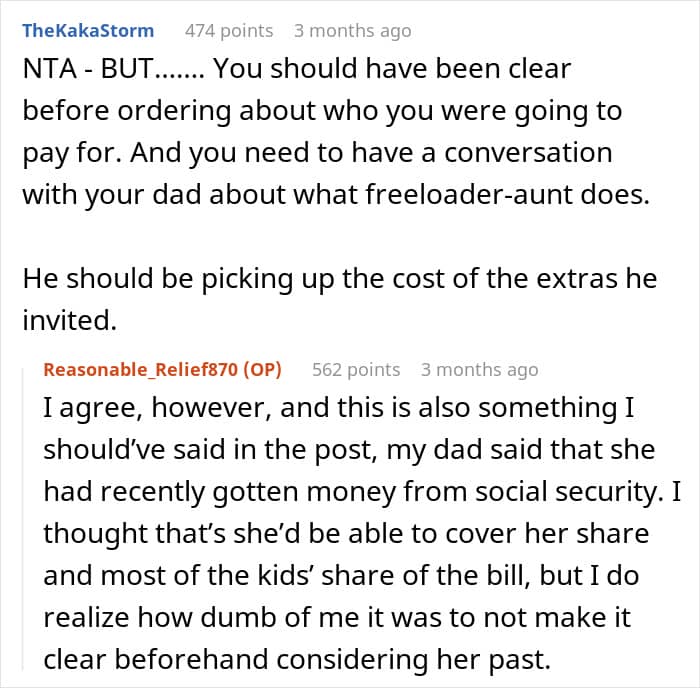Viewport: 700px width, 688px height.
Task: Click the 562 points score
Action: 356,370
